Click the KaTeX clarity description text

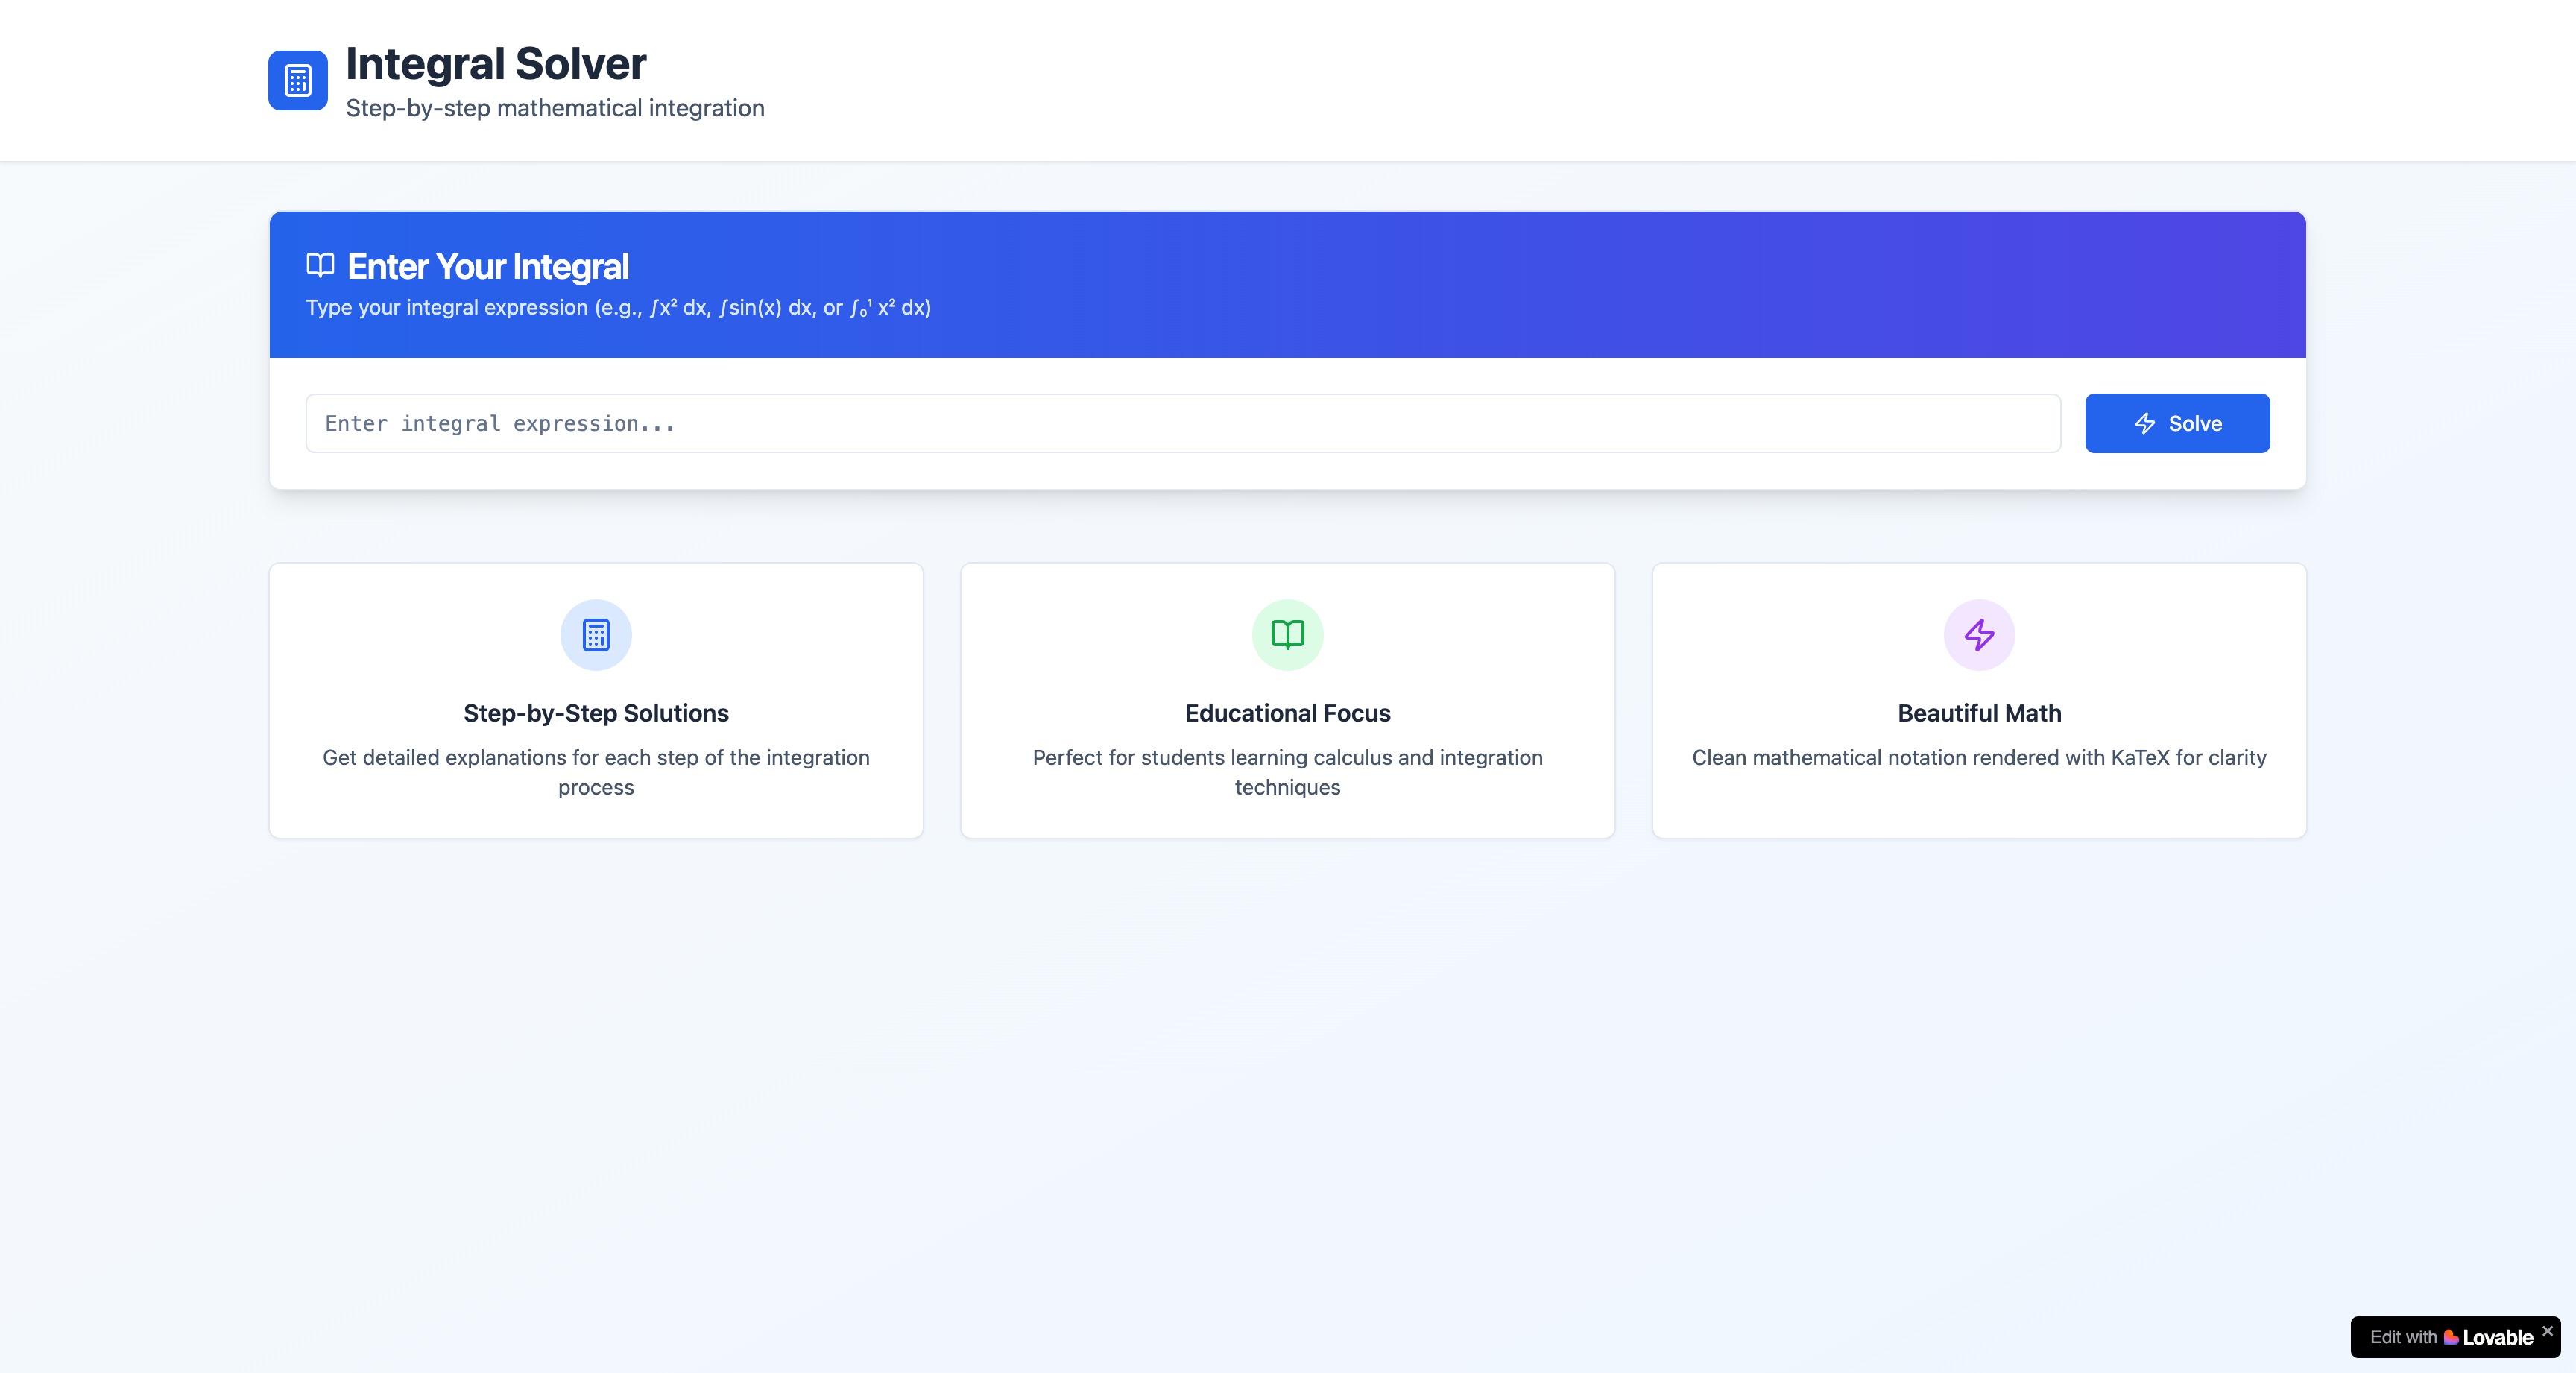click(x=1978, y=757)
